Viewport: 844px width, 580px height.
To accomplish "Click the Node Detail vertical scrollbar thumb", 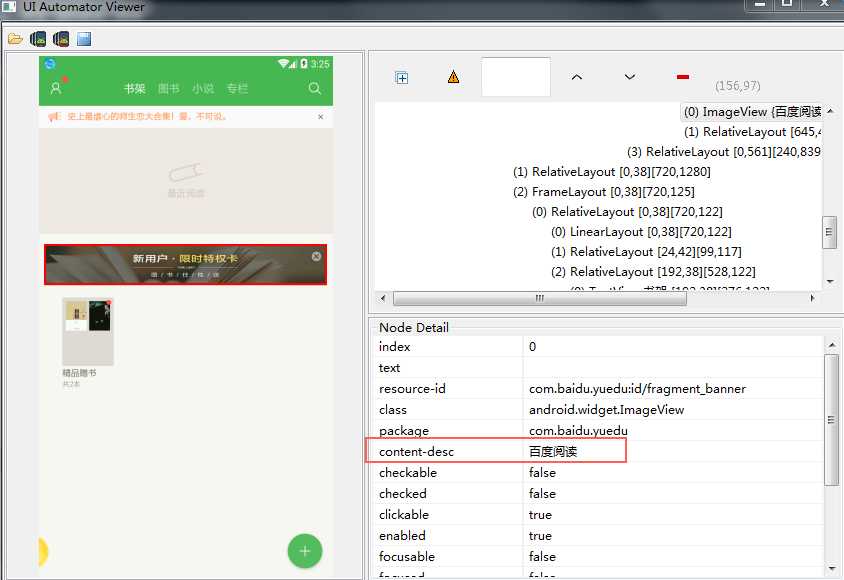I will coord(832,420).
